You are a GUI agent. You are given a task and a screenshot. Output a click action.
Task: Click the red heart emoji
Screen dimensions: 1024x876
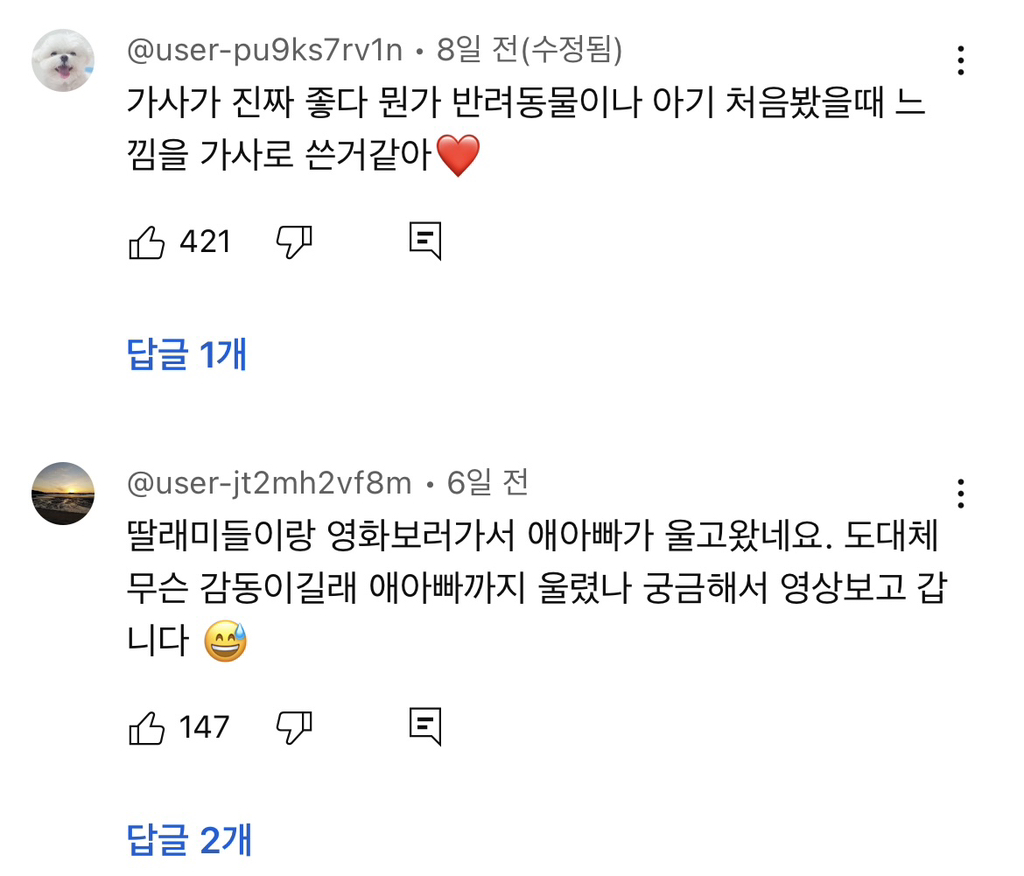[458, 156]
